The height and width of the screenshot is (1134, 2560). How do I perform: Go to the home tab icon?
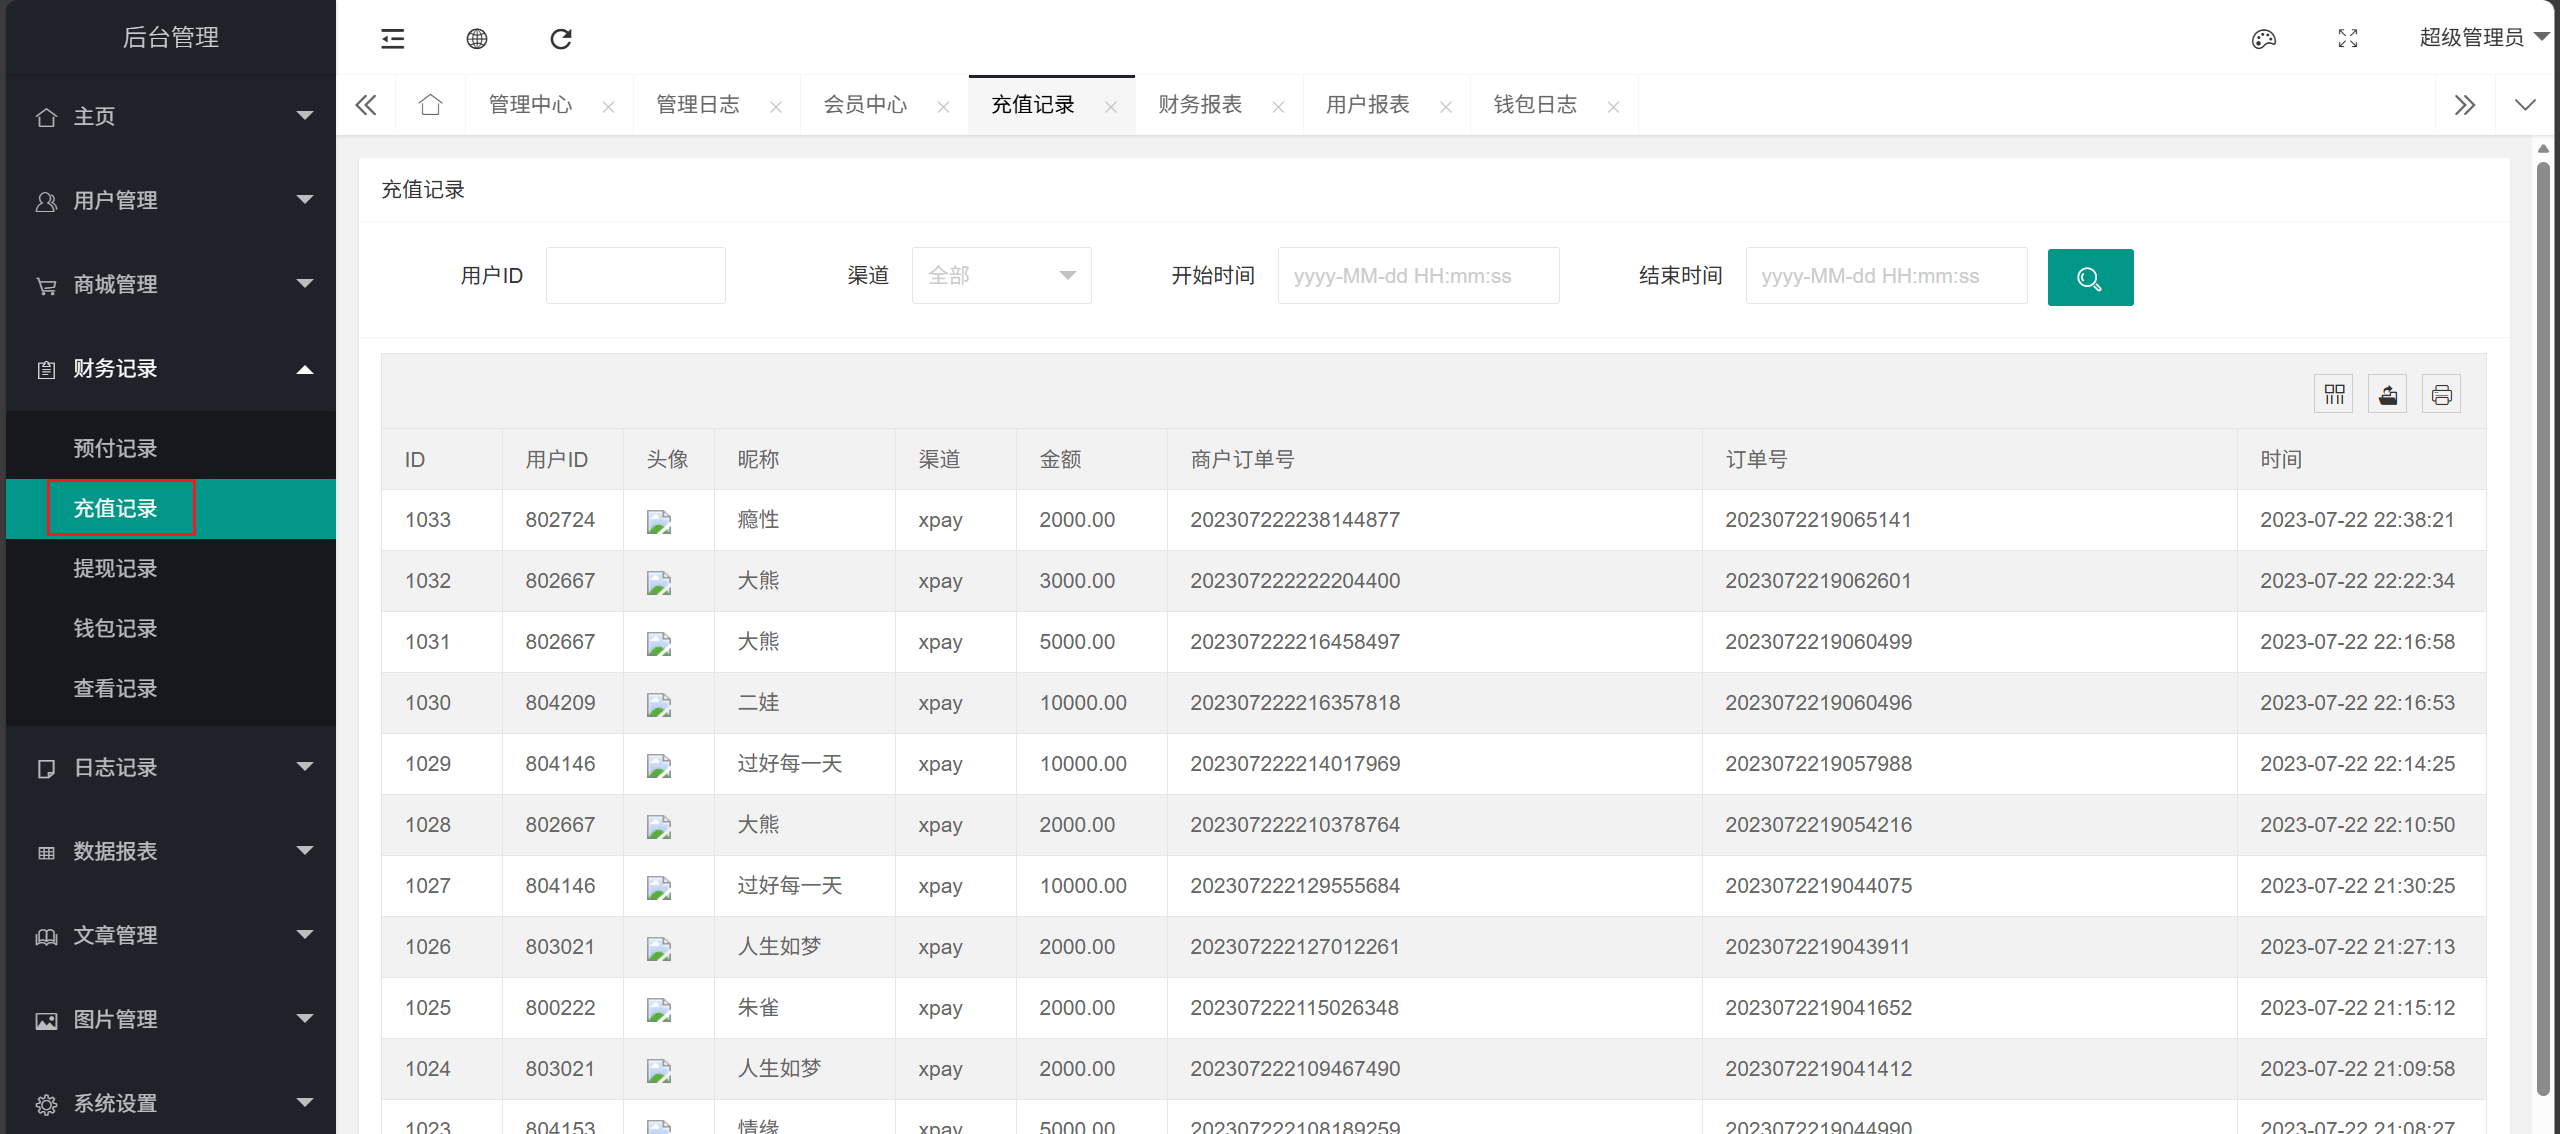(x=430, y=105)
